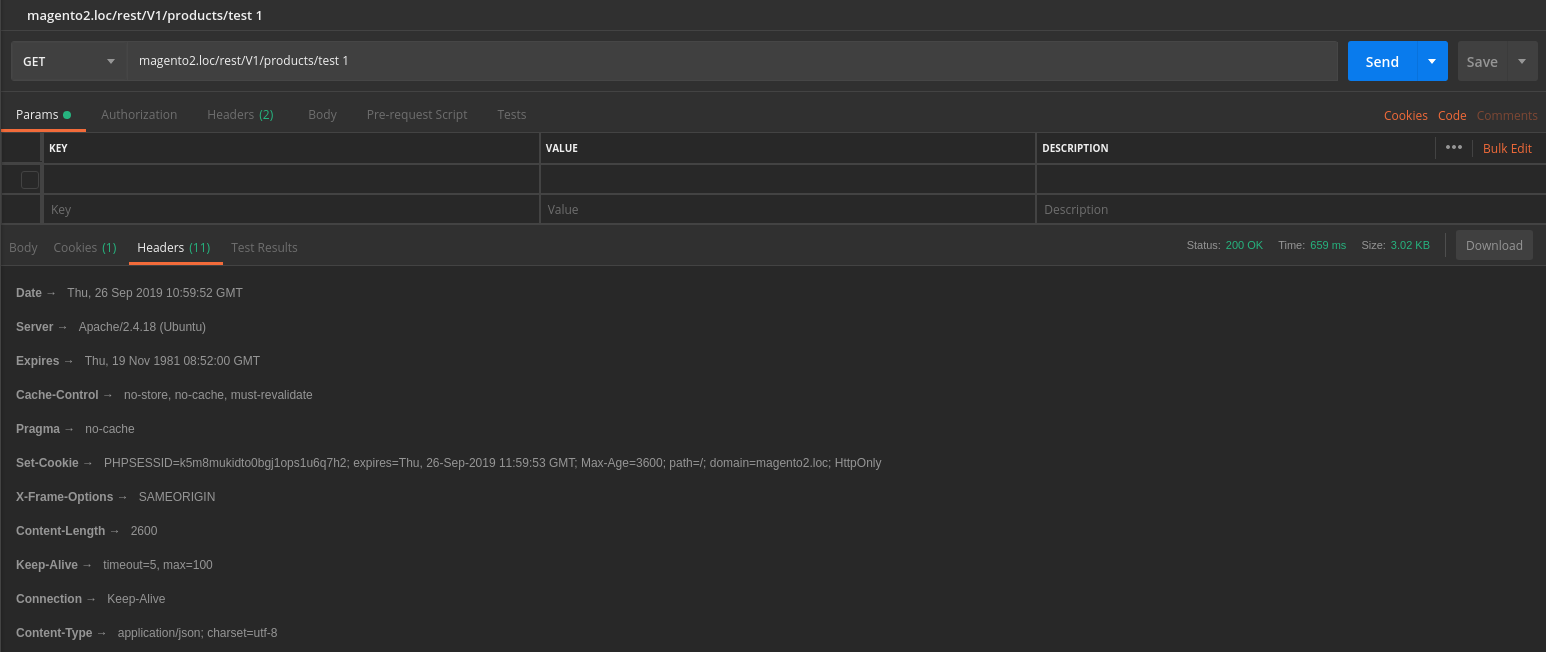Click the Content-Type application/json value

(x=197, y=633)
